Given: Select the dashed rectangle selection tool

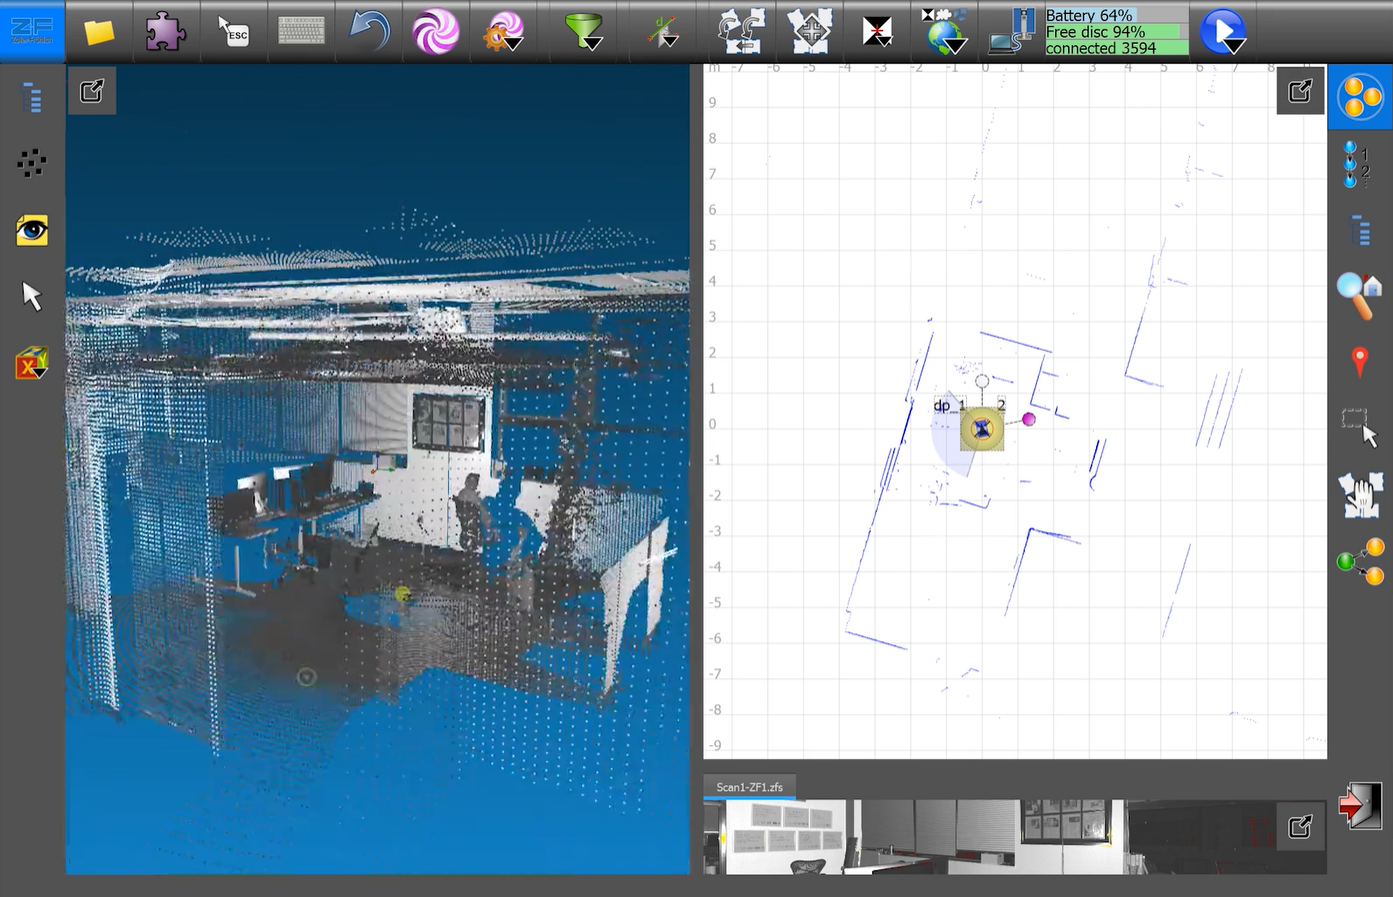Looking at the screenshot, I should [x=1360, y=427].
